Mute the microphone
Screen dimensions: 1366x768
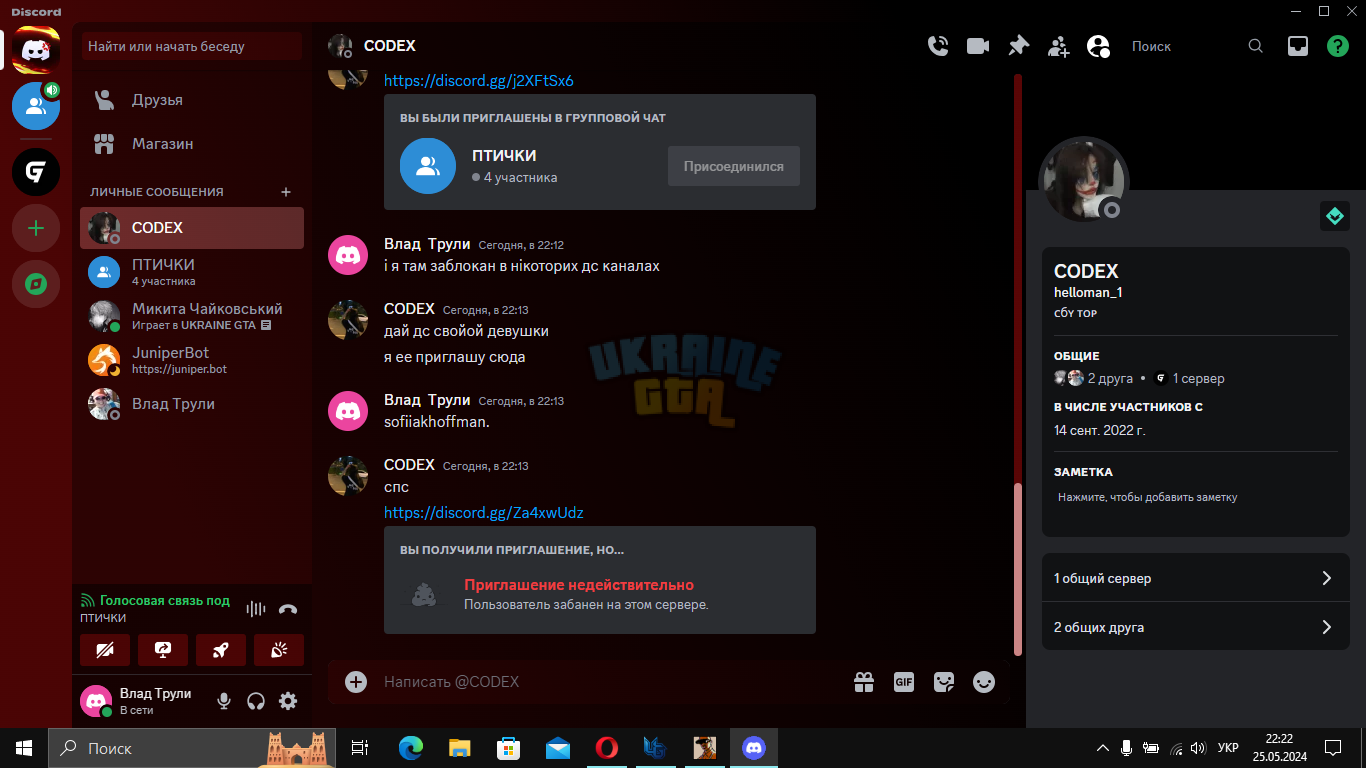224,702
